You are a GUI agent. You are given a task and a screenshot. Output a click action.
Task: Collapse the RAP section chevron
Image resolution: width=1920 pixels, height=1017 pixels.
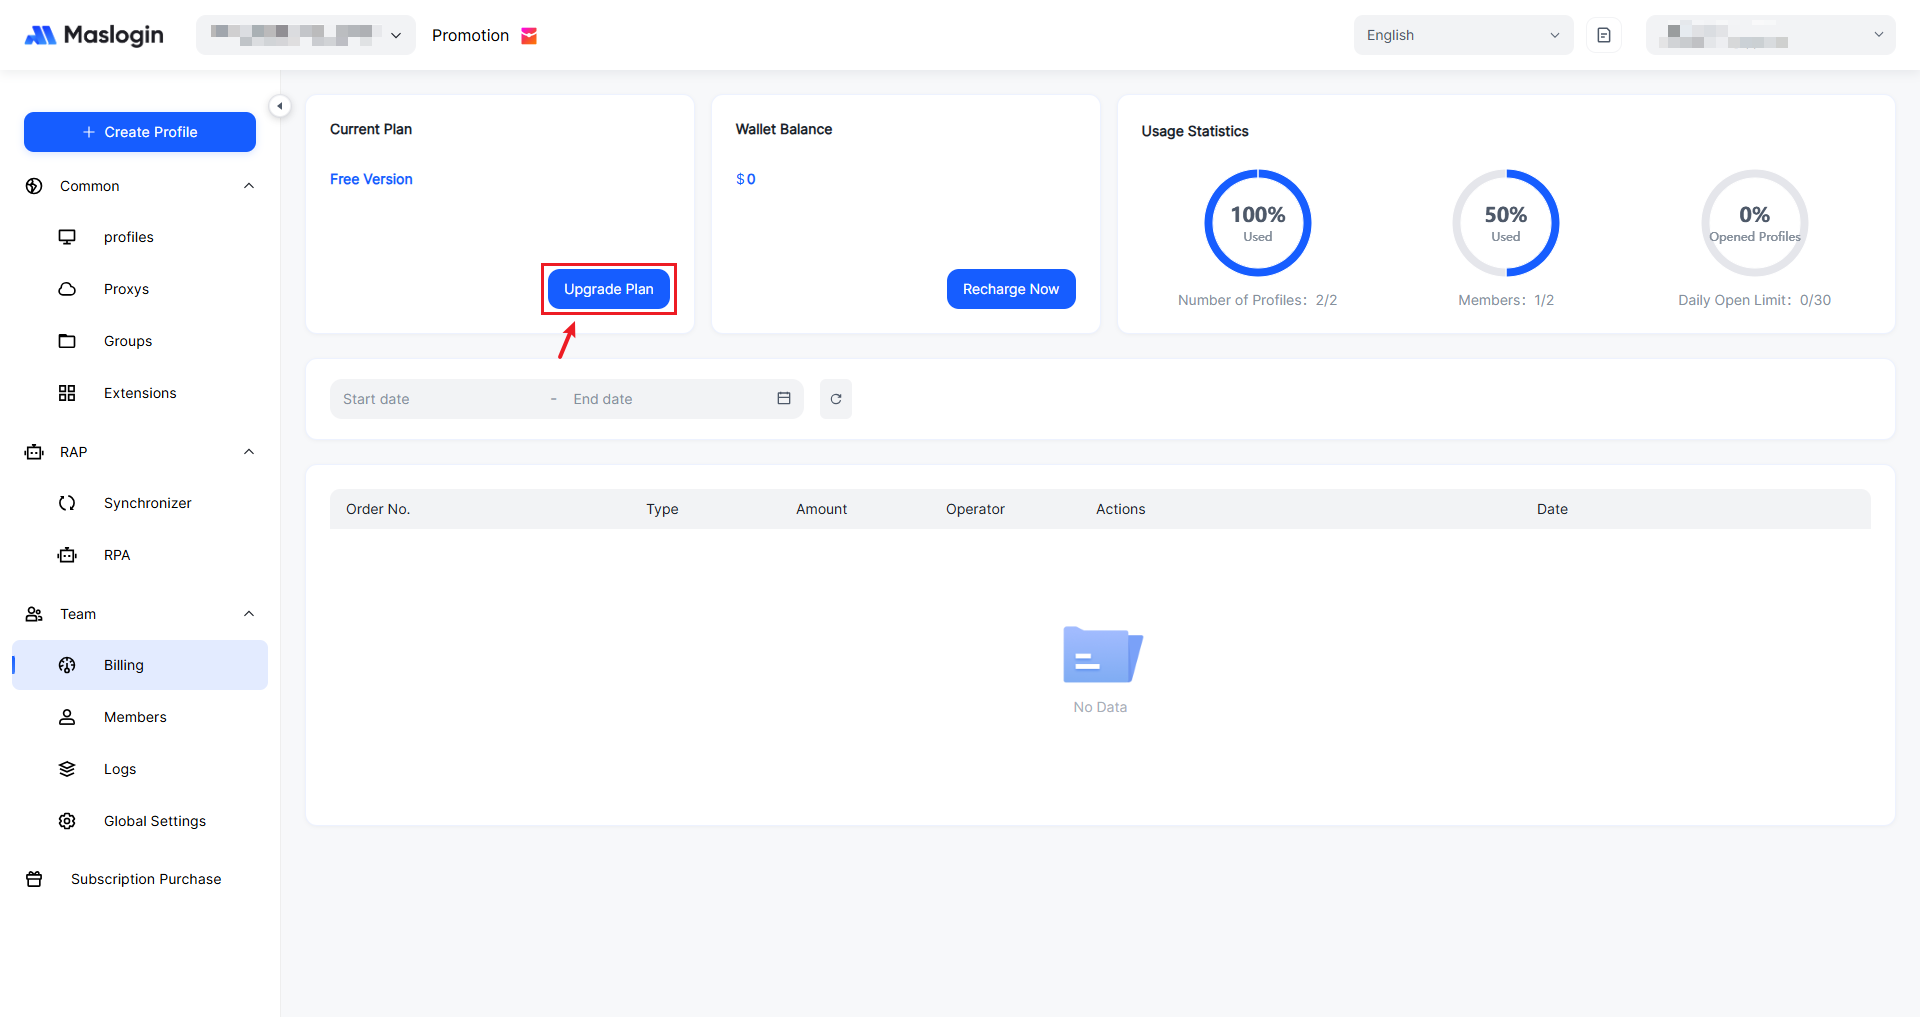(x=249, y=452)
